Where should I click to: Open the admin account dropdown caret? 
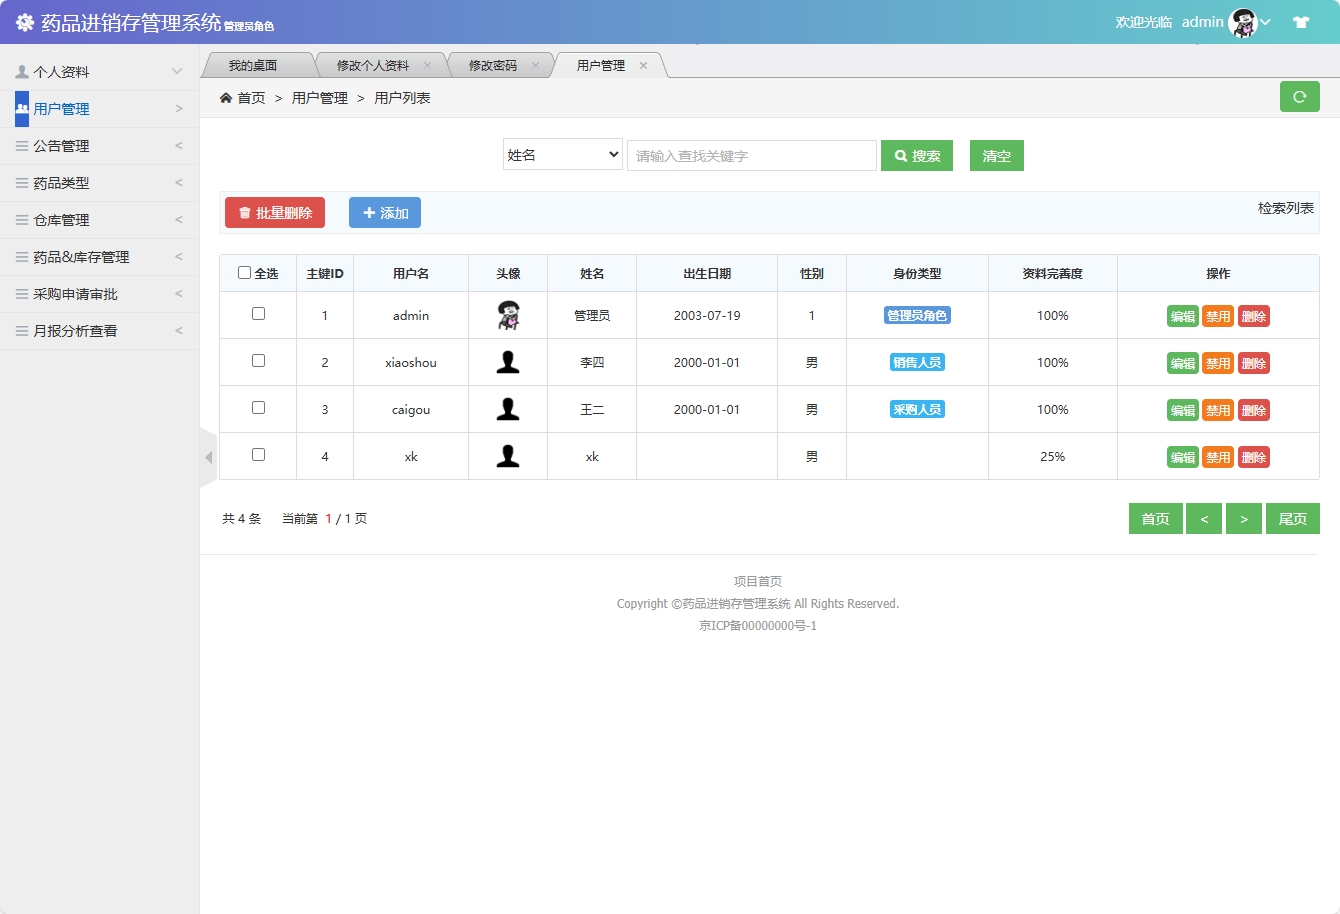[1265, 21]
